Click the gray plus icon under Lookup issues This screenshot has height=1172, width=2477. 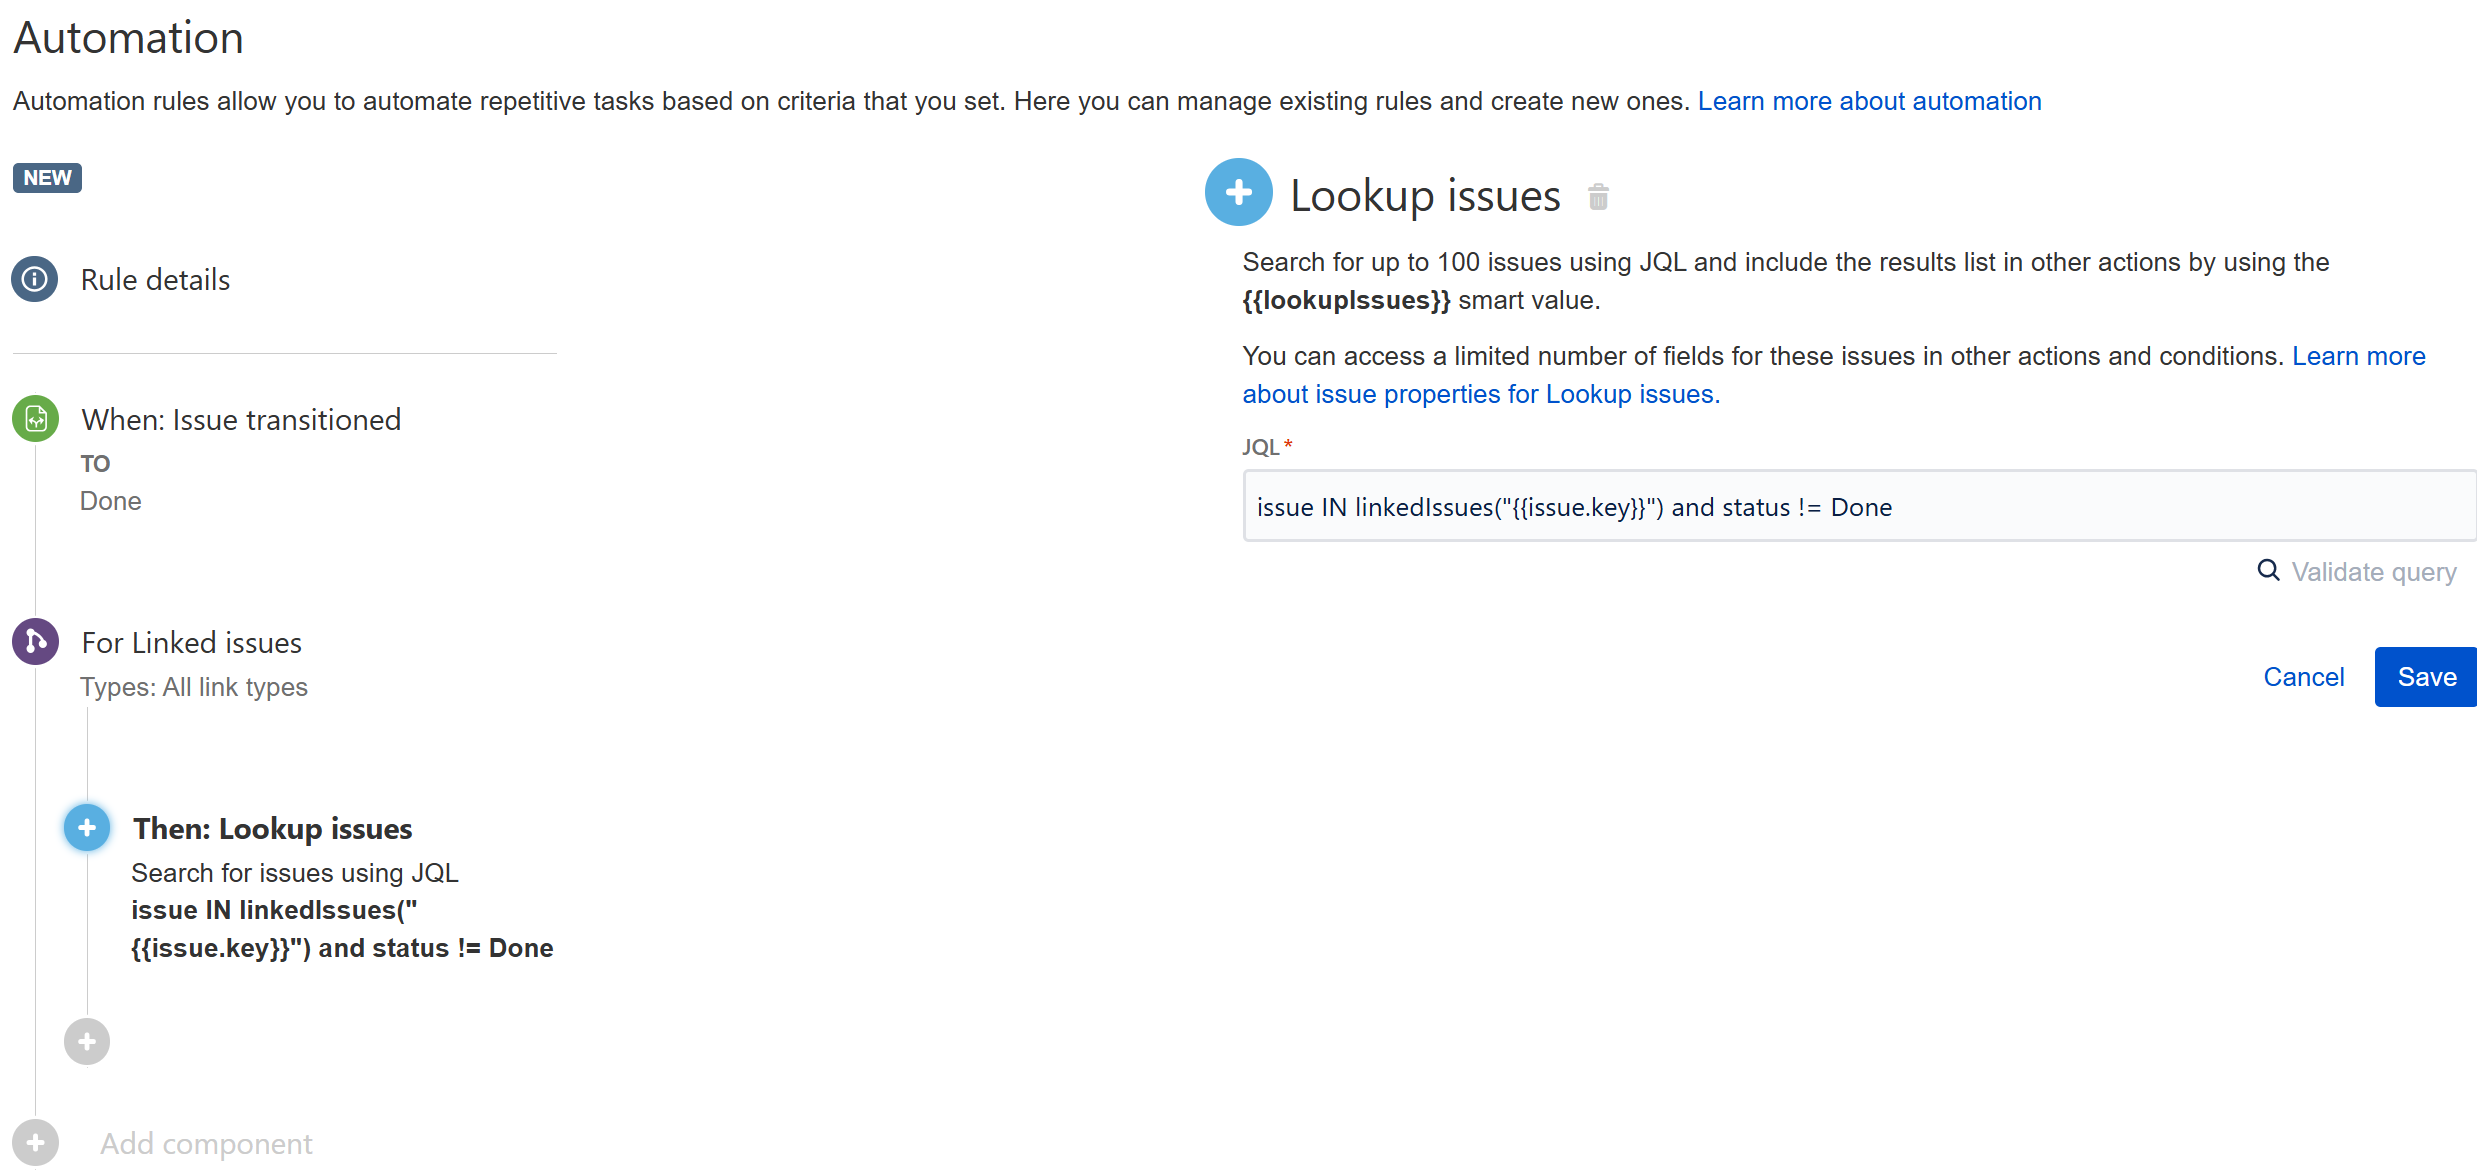pos(87,1042)
